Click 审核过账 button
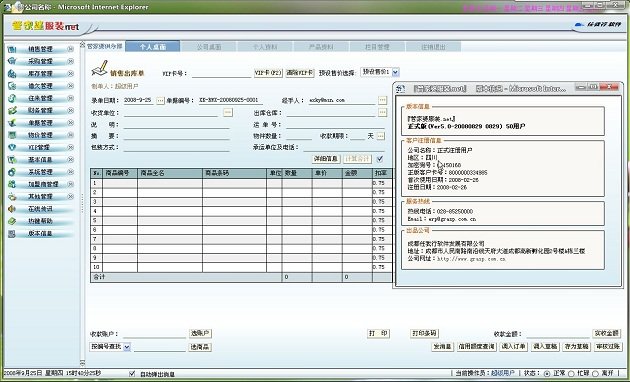The height and width of the screenshot is (382, 630). [608, 346]
